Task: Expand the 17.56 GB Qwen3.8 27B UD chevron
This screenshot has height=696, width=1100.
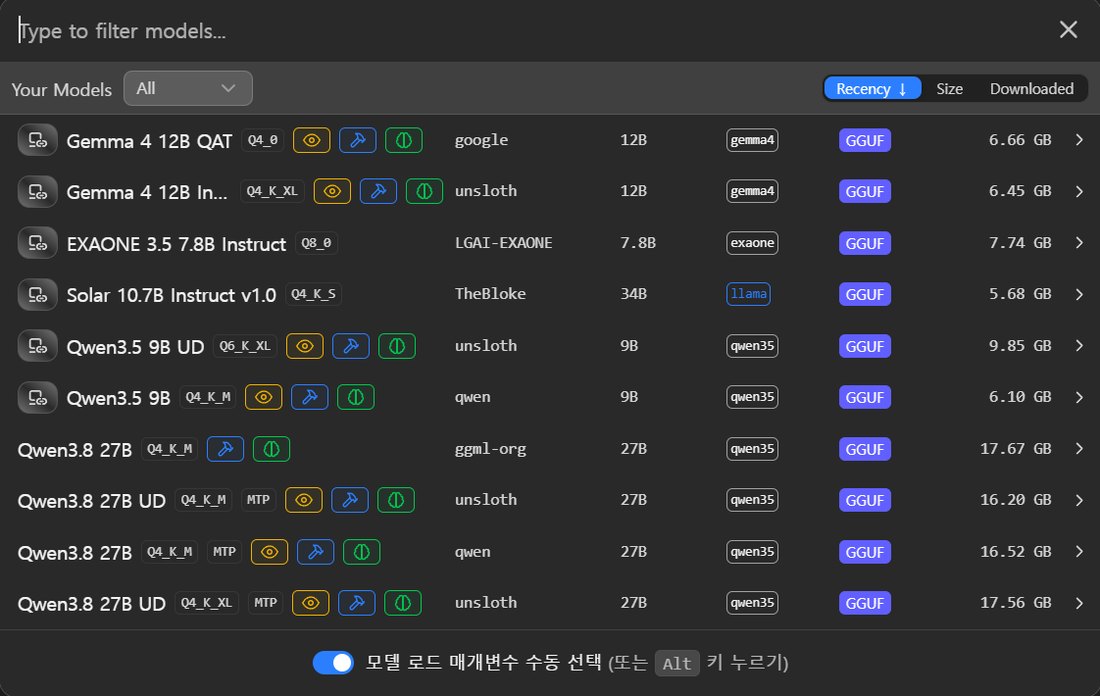Action: coord(1079,603)
